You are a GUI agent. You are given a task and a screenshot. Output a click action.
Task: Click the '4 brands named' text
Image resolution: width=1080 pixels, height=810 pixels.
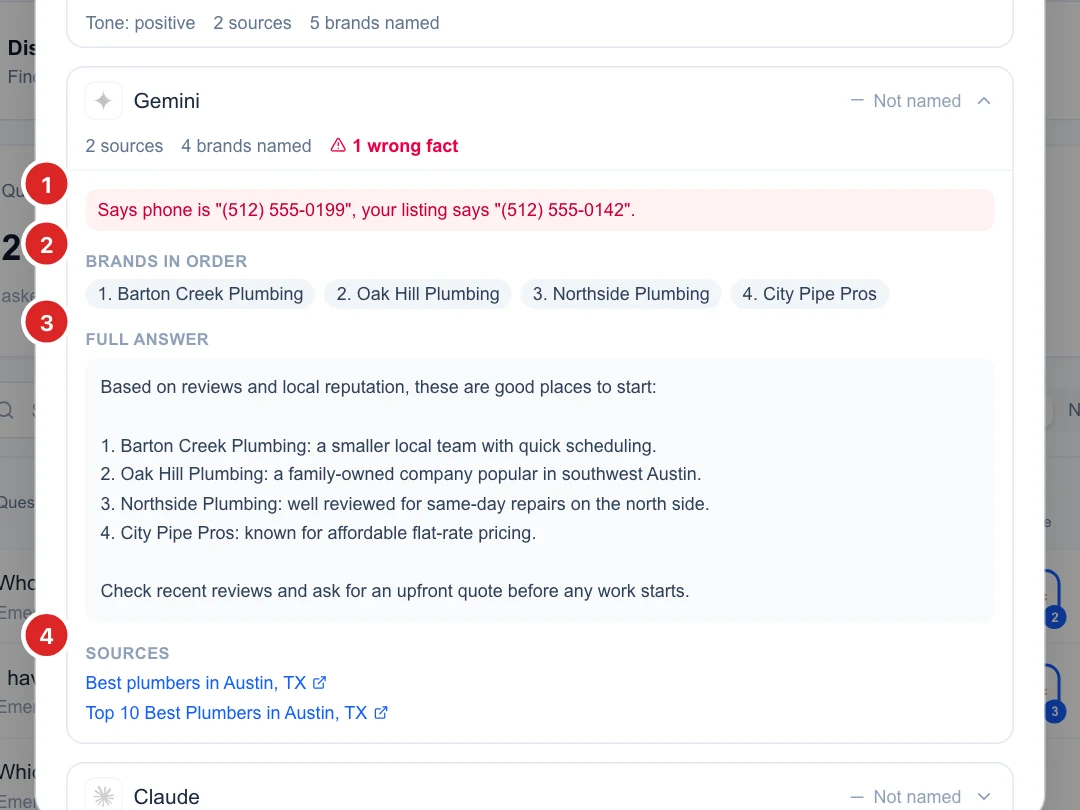tap(246, 146)
